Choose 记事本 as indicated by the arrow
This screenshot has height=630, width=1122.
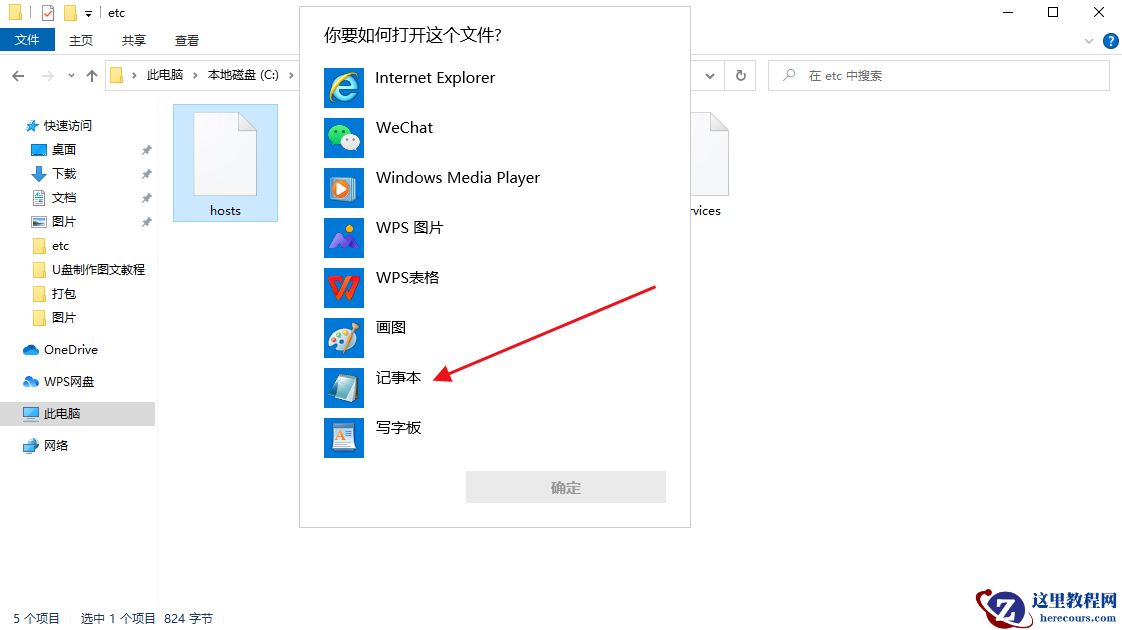click(399, 377)
